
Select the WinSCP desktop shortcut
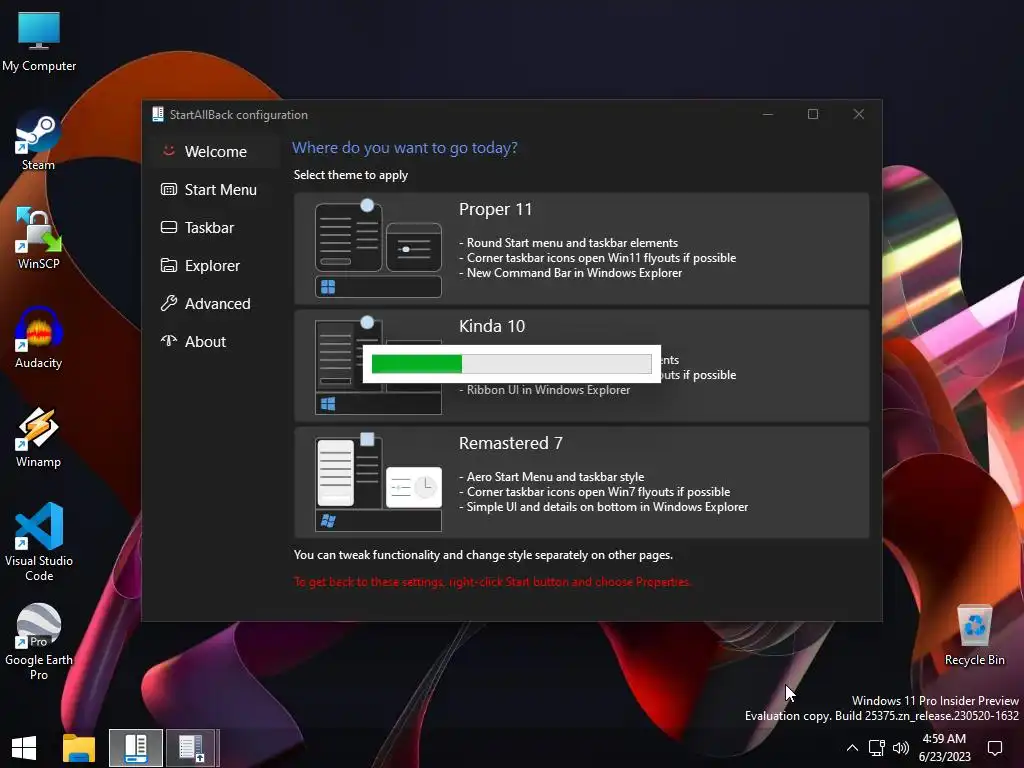point(39,240)
